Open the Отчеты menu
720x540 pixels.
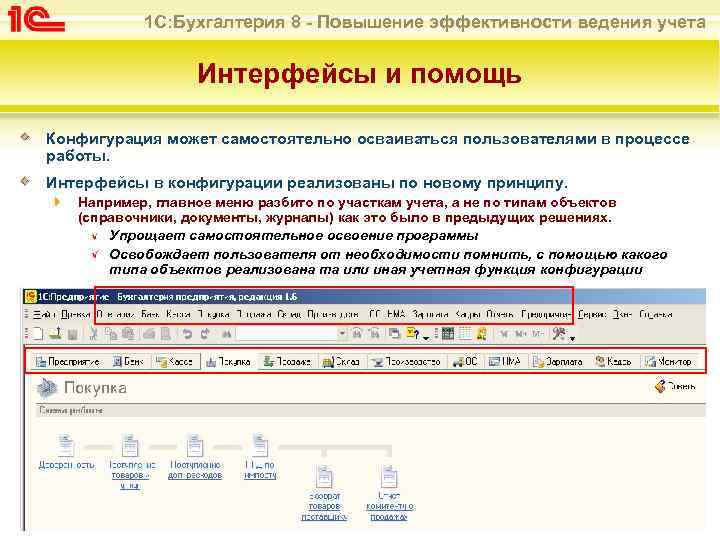coord(500,315)
